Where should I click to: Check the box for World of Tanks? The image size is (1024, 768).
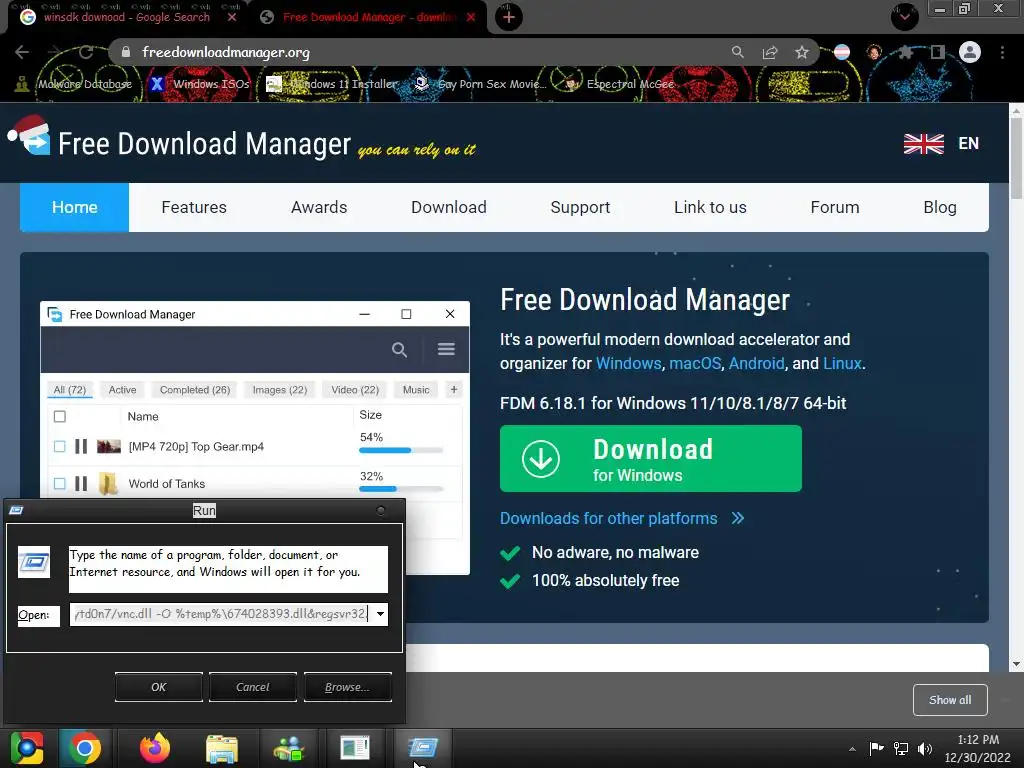coord(59,483)
